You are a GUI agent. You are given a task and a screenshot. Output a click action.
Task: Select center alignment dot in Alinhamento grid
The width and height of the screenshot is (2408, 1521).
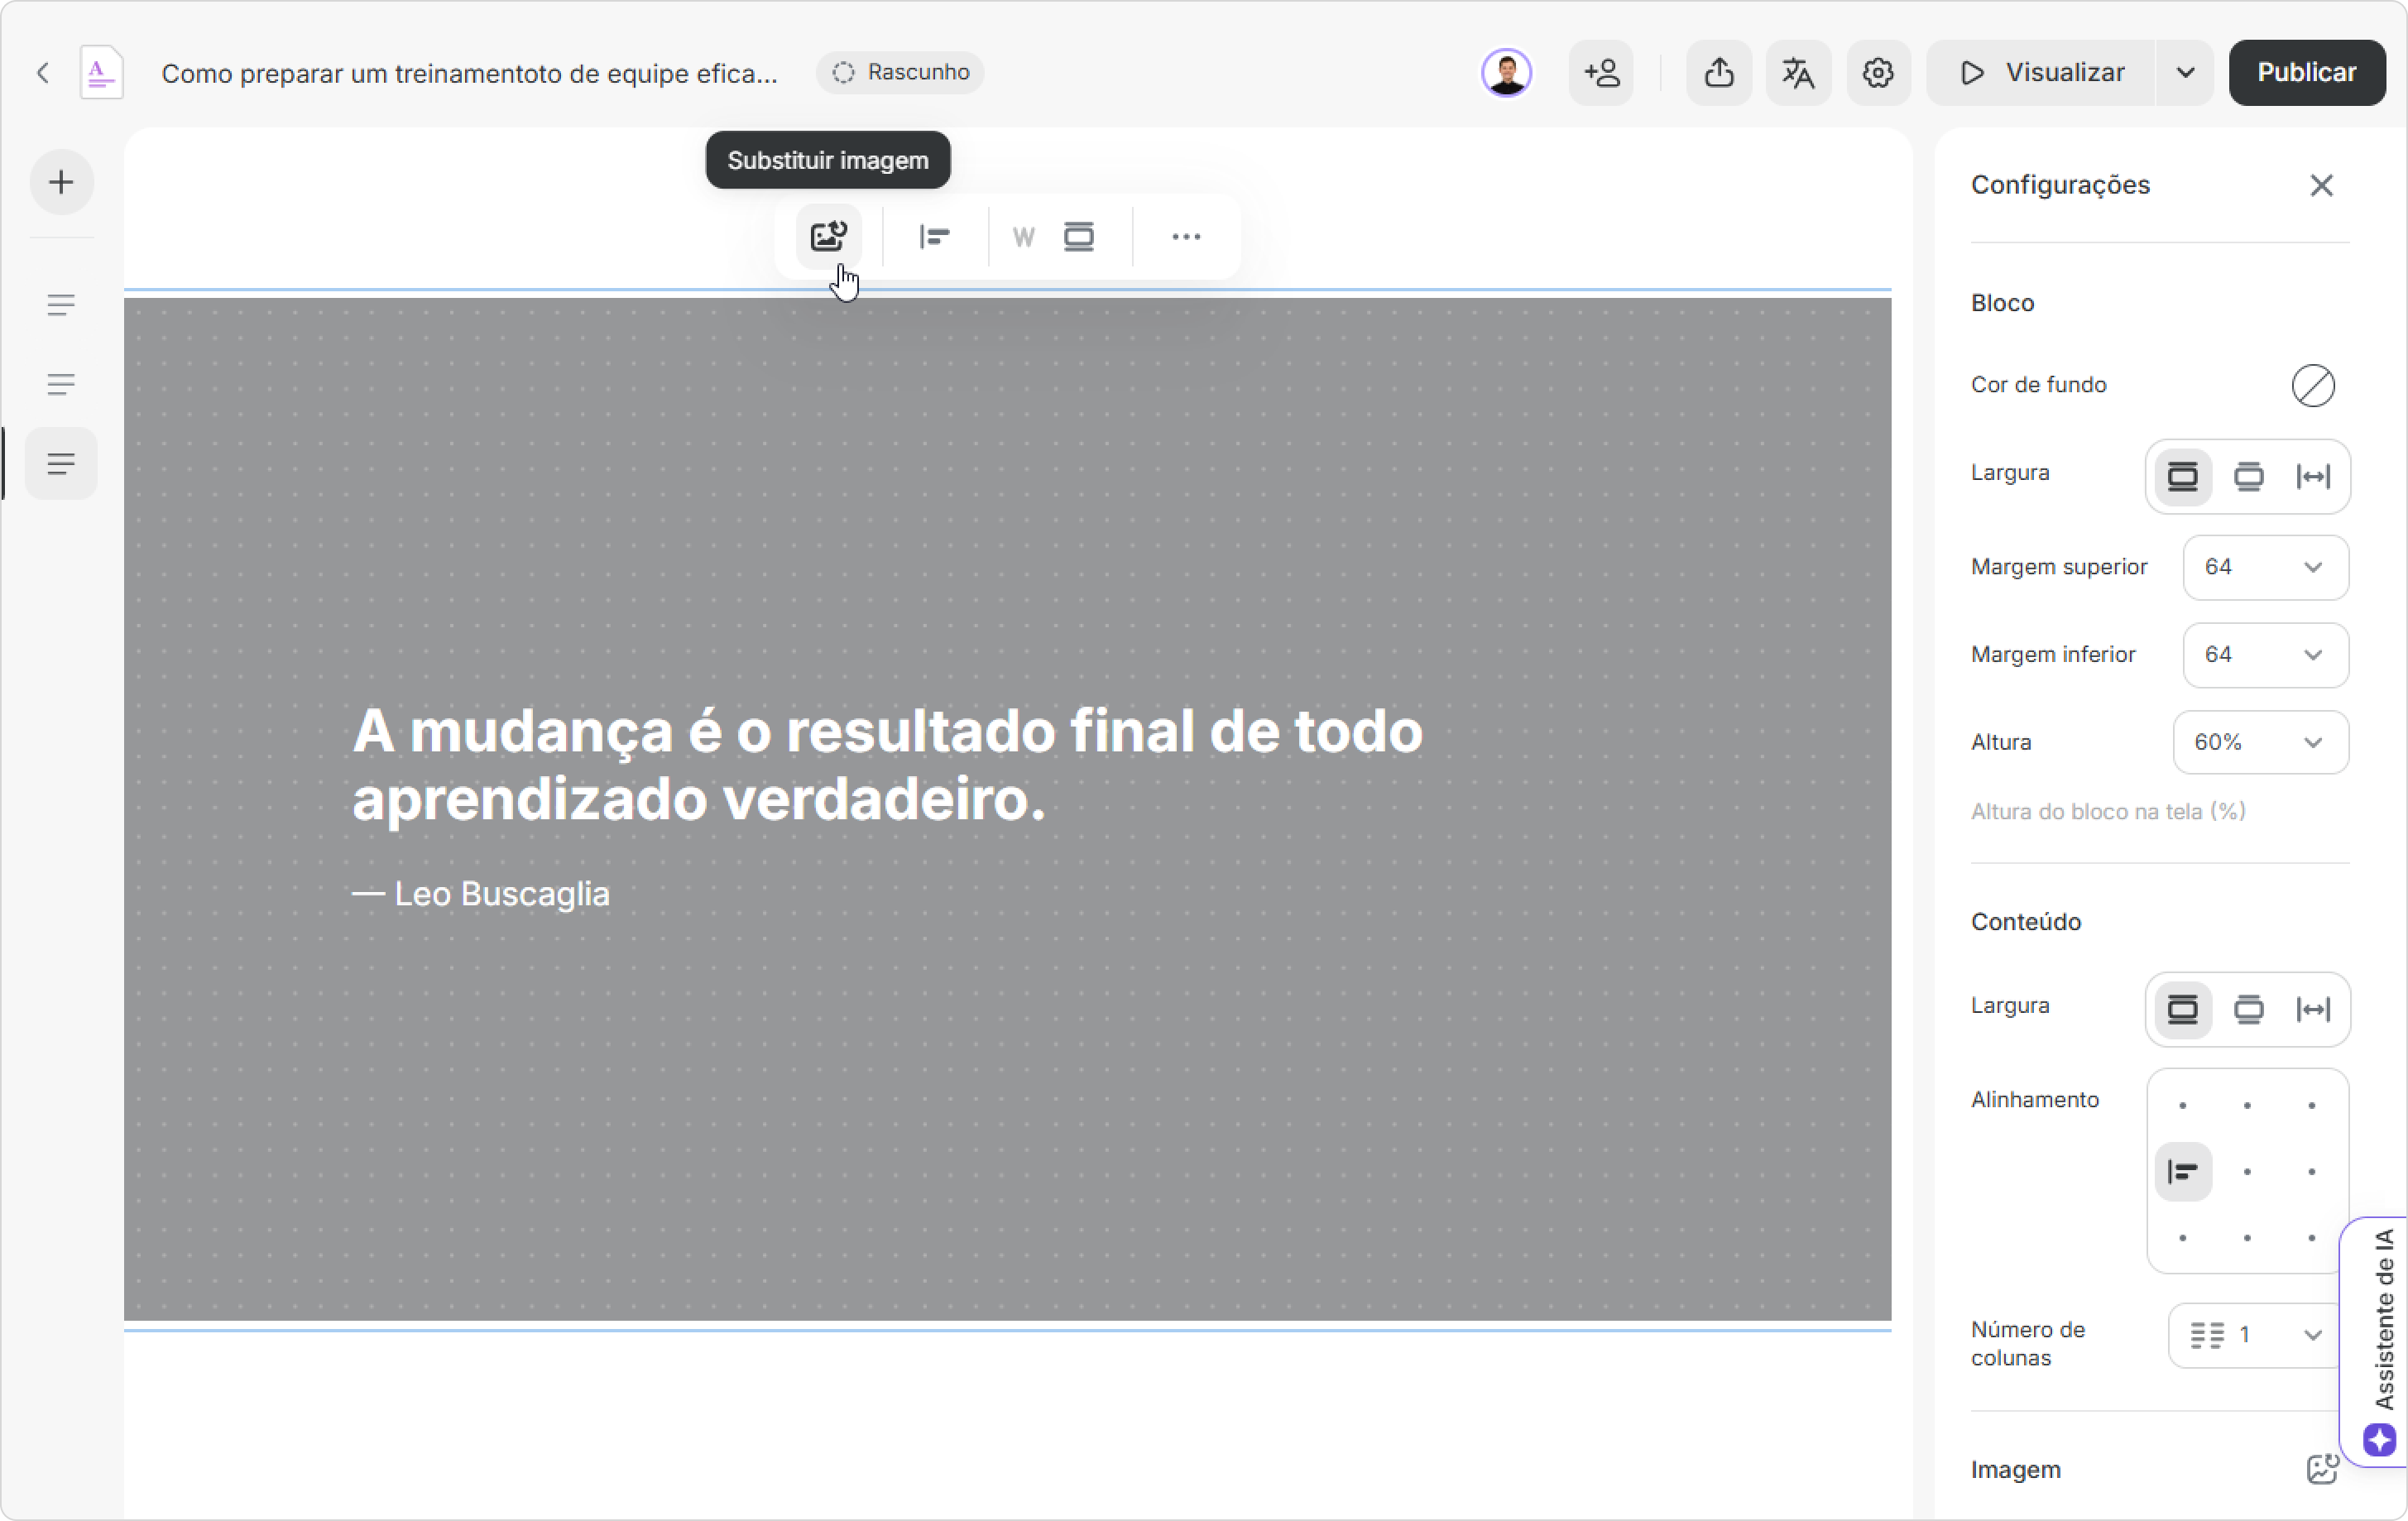pyautogui.click(x=2247, y=1171)
